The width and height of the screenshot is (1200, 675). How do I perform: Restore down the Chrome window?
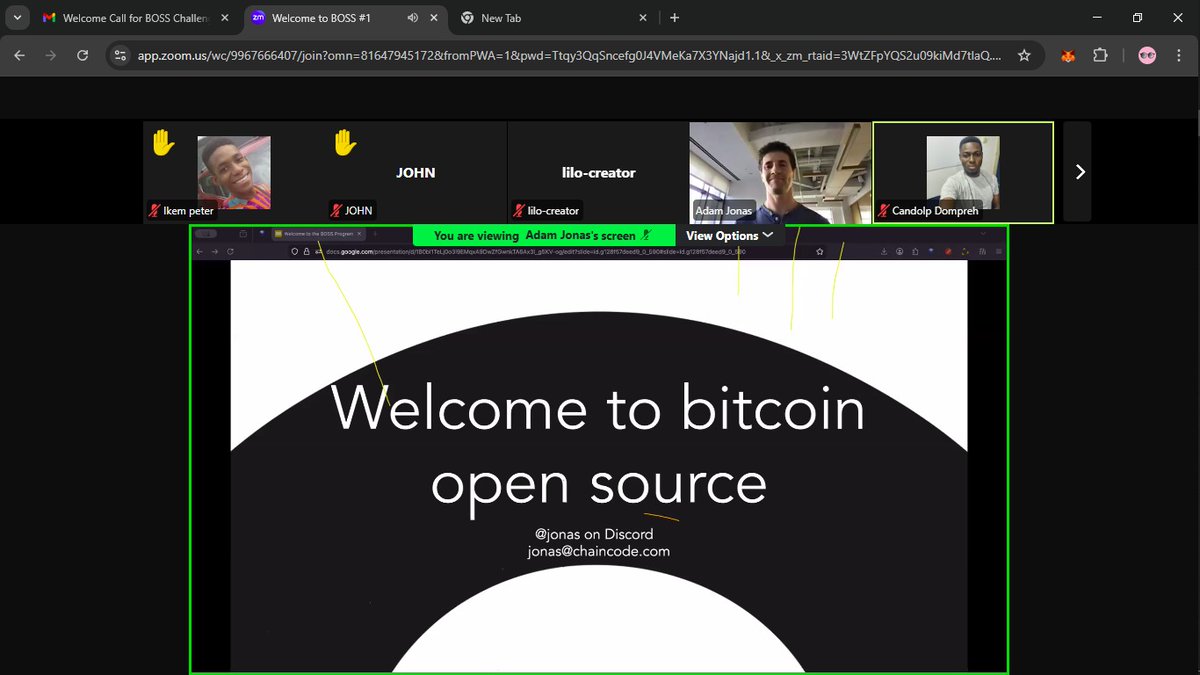(x=1137, y=18)
